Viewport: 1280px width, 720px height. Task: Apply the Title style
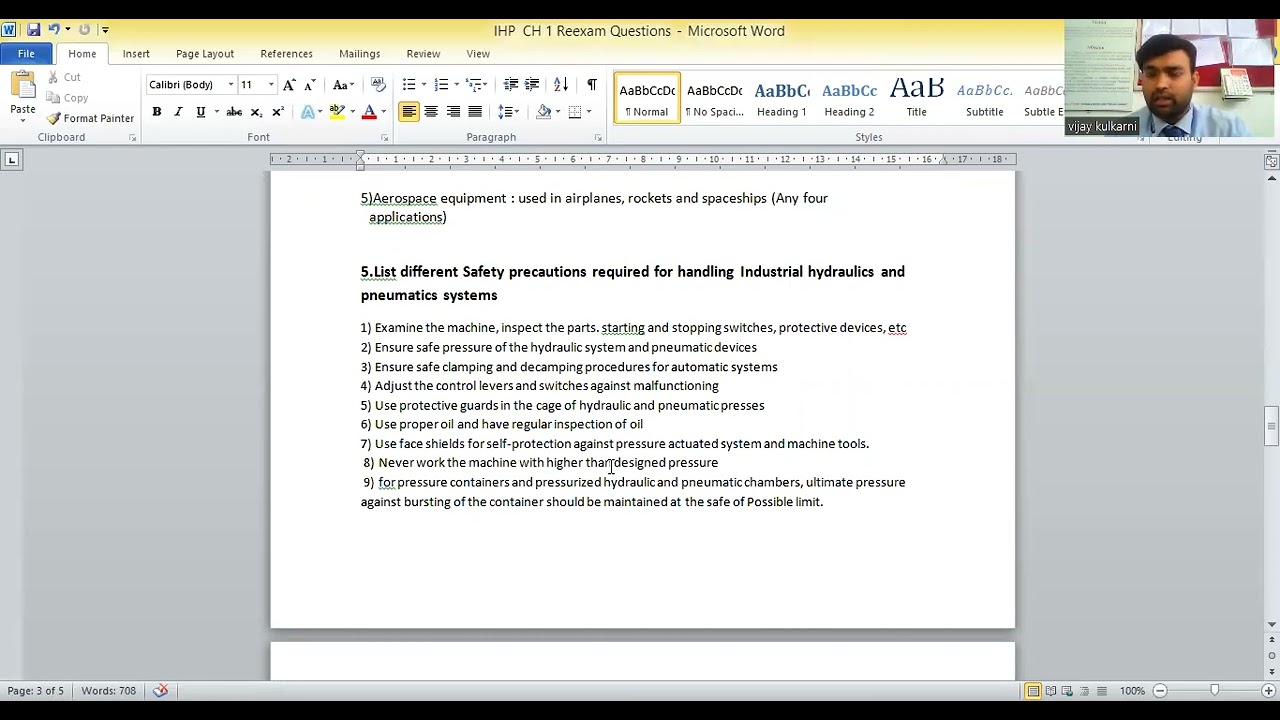pos(917,98)
